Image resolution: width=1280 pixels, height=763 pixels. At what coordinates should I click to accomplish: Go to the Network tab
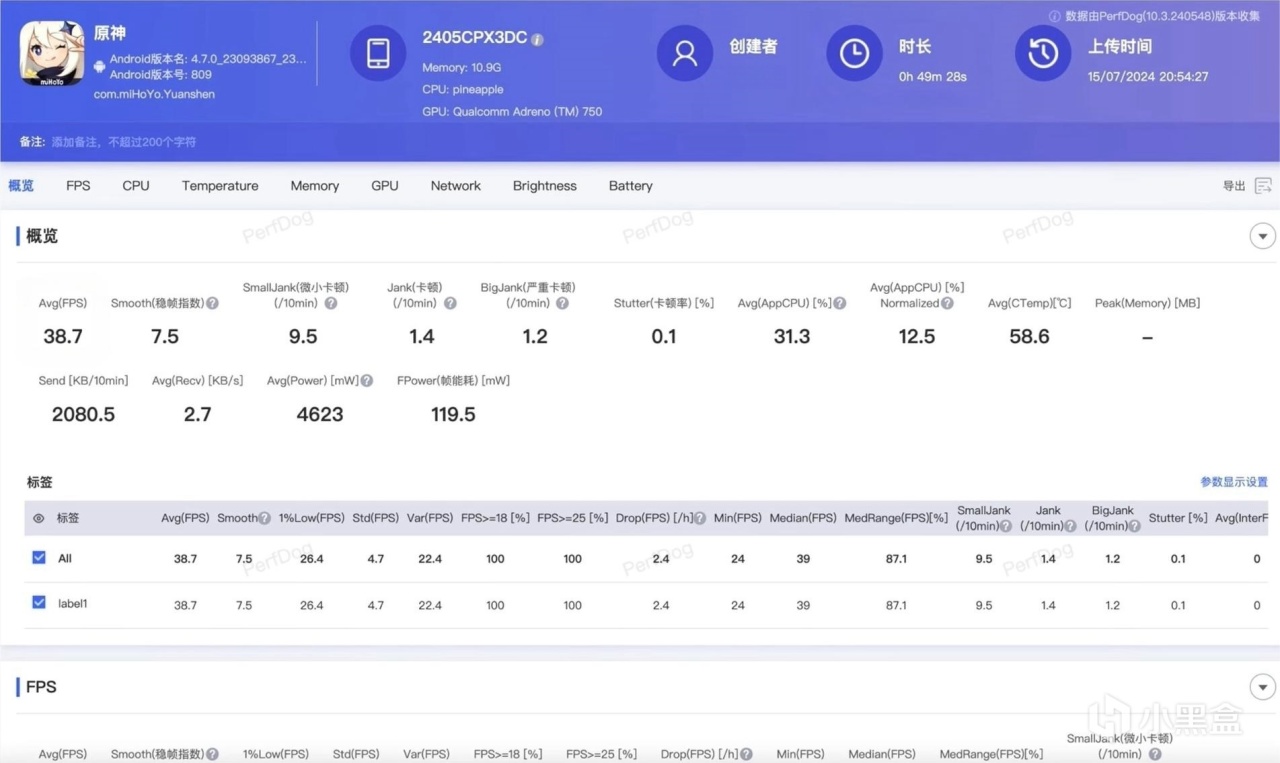click(x=456, y=186)
